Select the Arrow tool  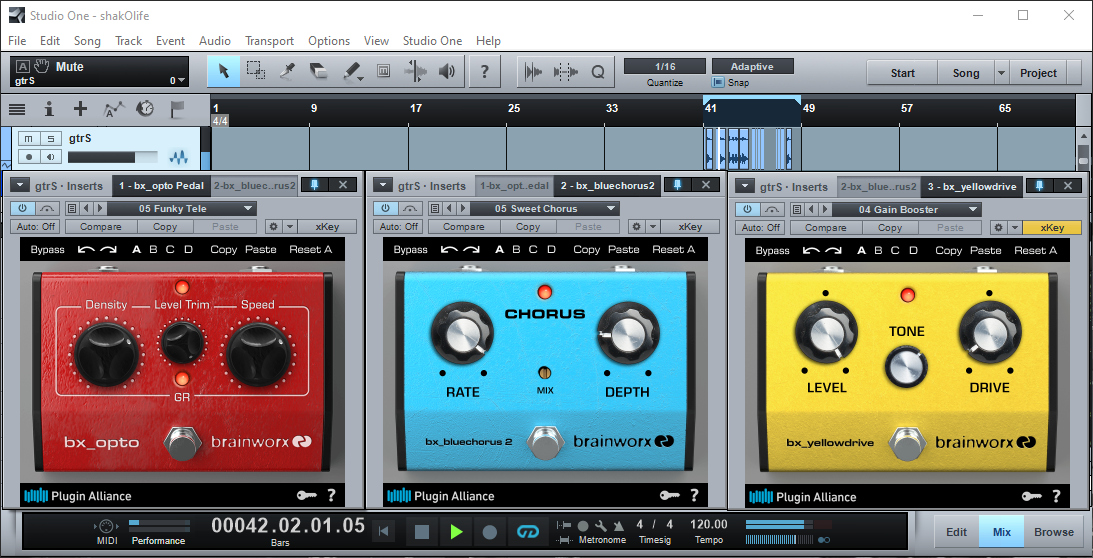[224, 71]
